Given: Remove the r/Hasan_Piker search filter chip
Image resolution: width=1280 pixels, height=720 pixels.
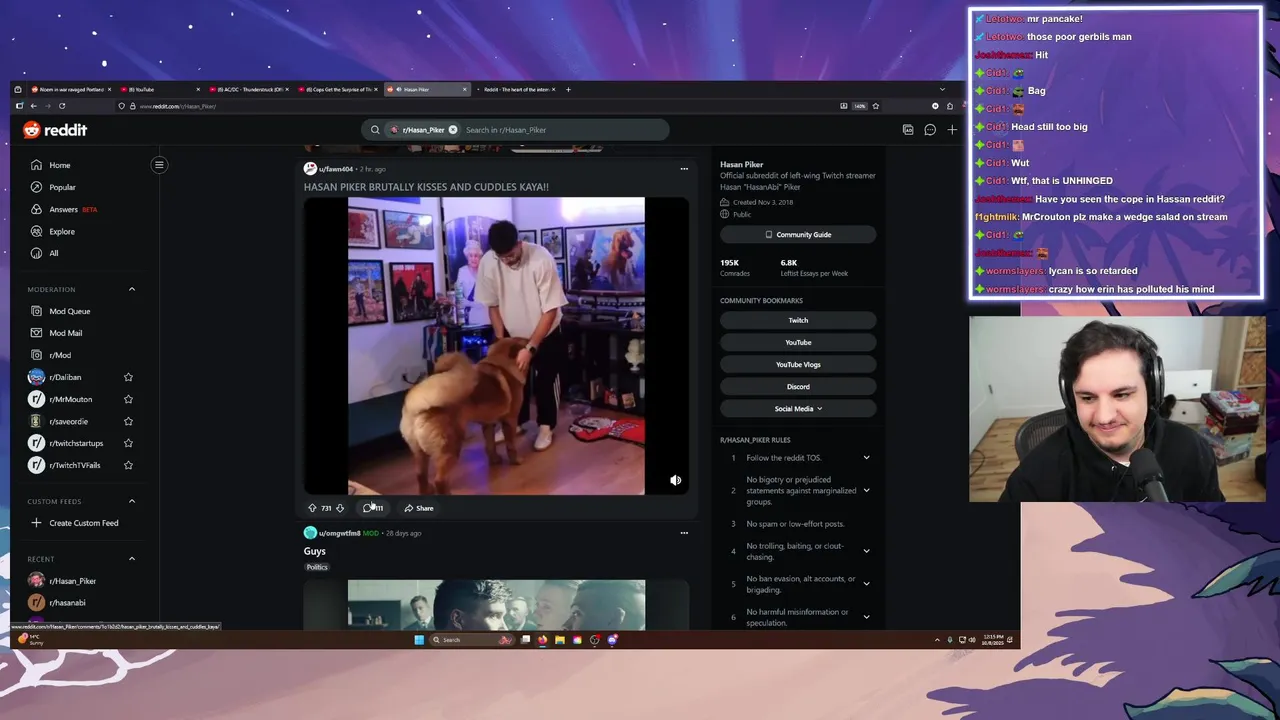Looking at the screenshot, I should point(453,130).
